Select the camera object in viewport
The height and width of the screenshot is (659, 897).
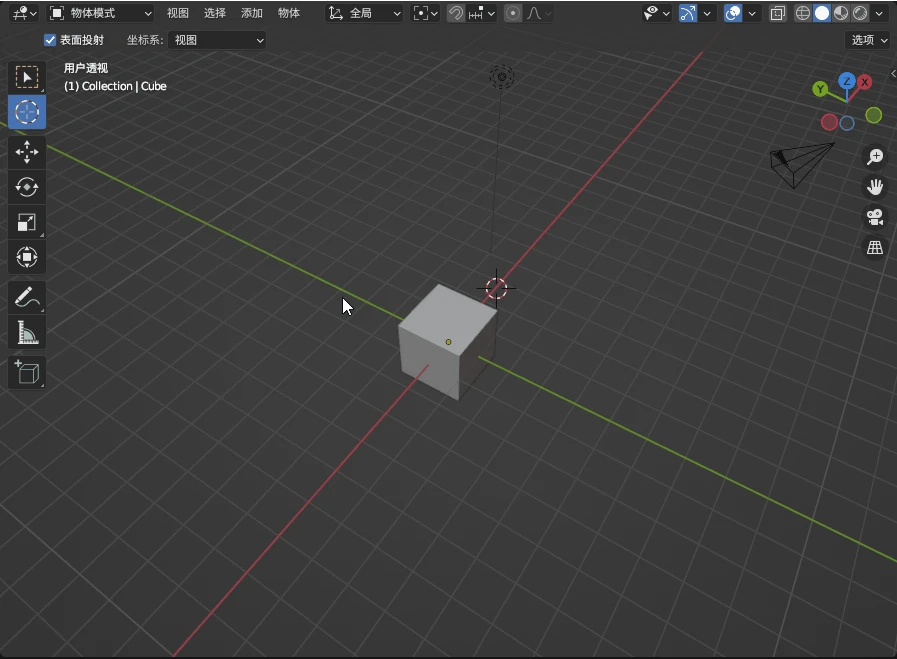[x=801, y=165]
